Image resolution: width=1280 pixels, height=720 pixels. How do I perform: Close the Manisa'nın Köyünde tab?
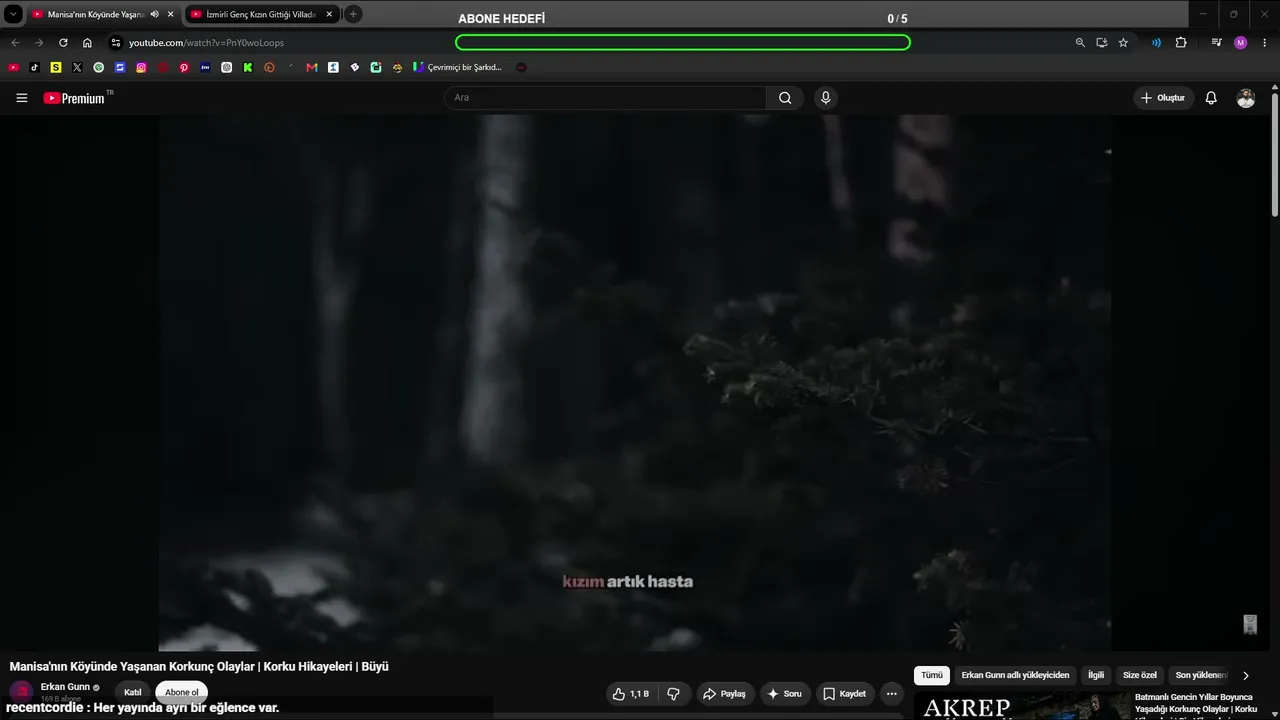point(171,14)
